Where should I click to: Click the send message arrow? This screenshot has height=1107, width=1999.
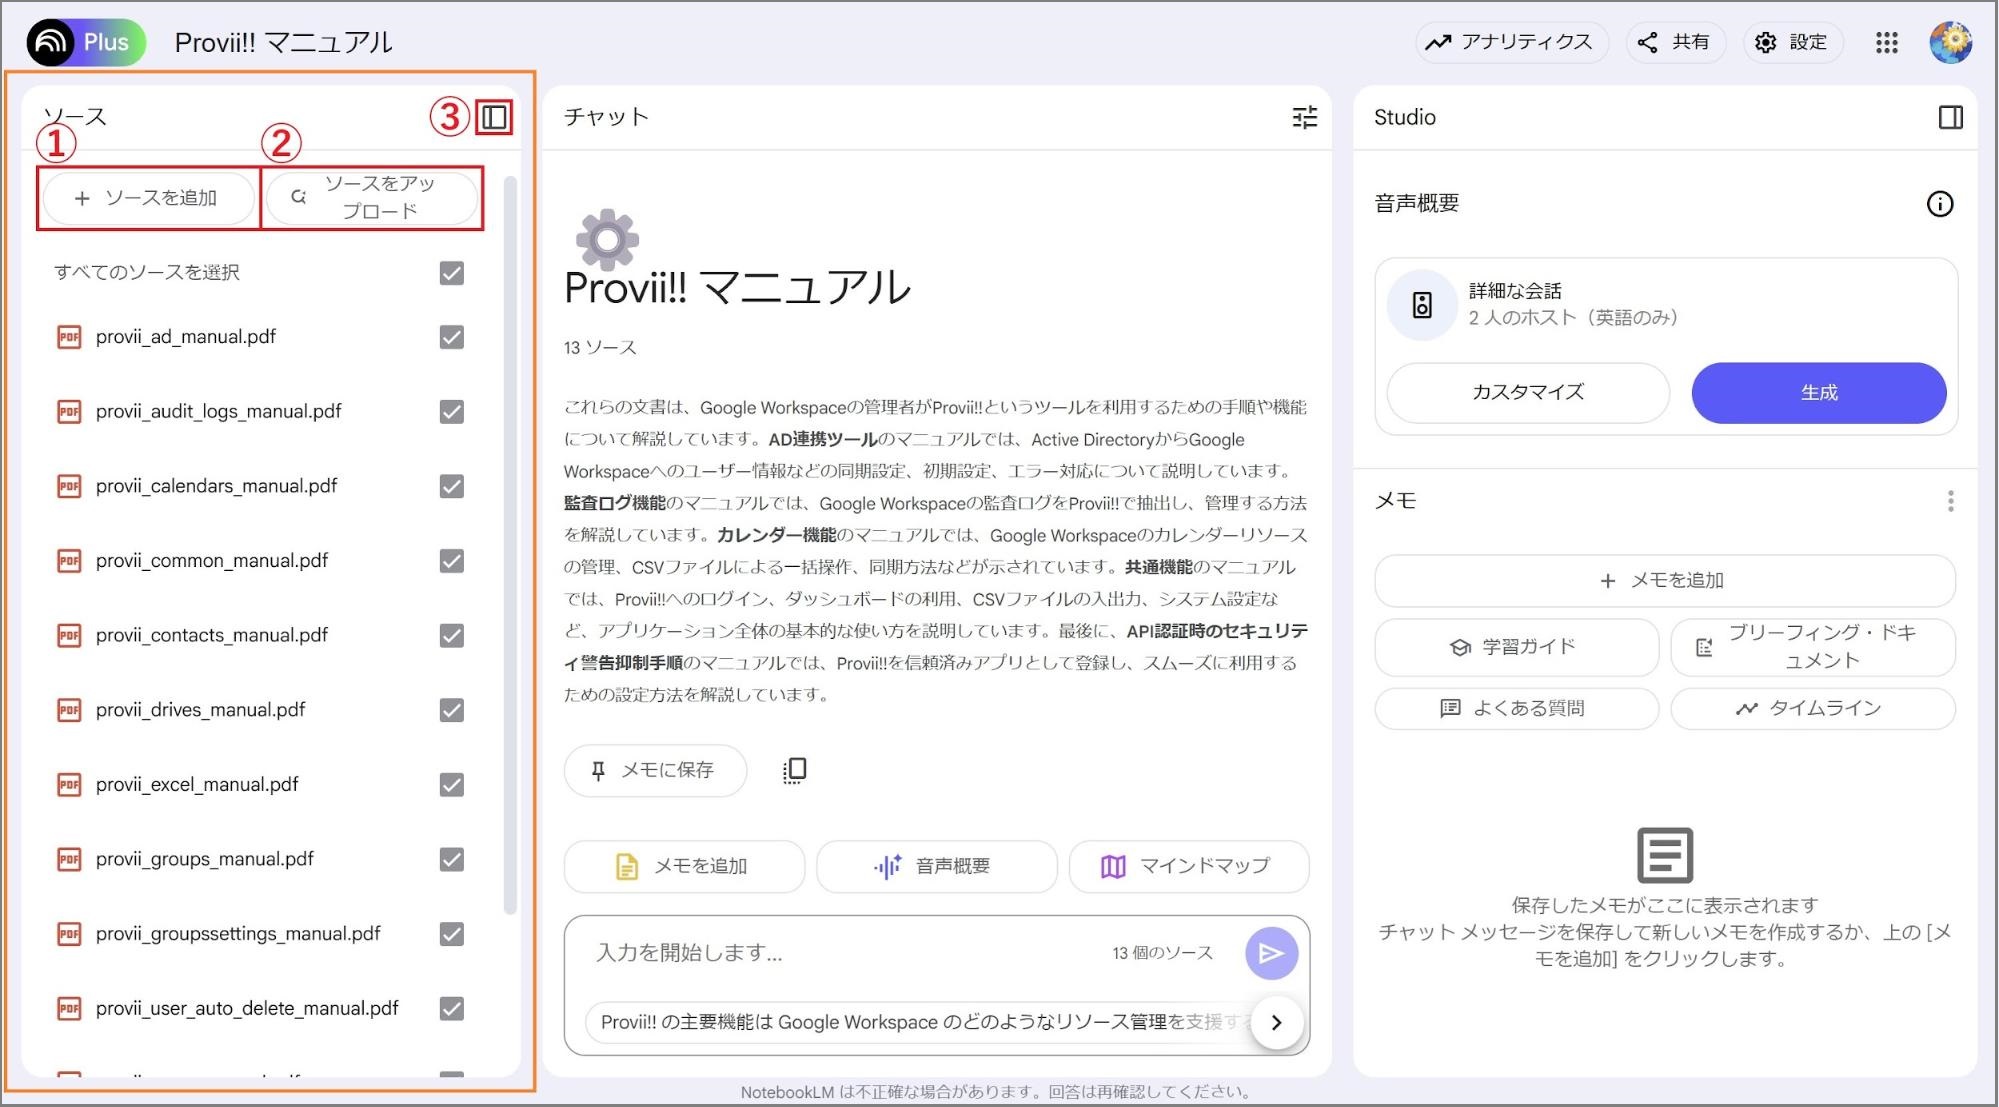(1271, 953)
